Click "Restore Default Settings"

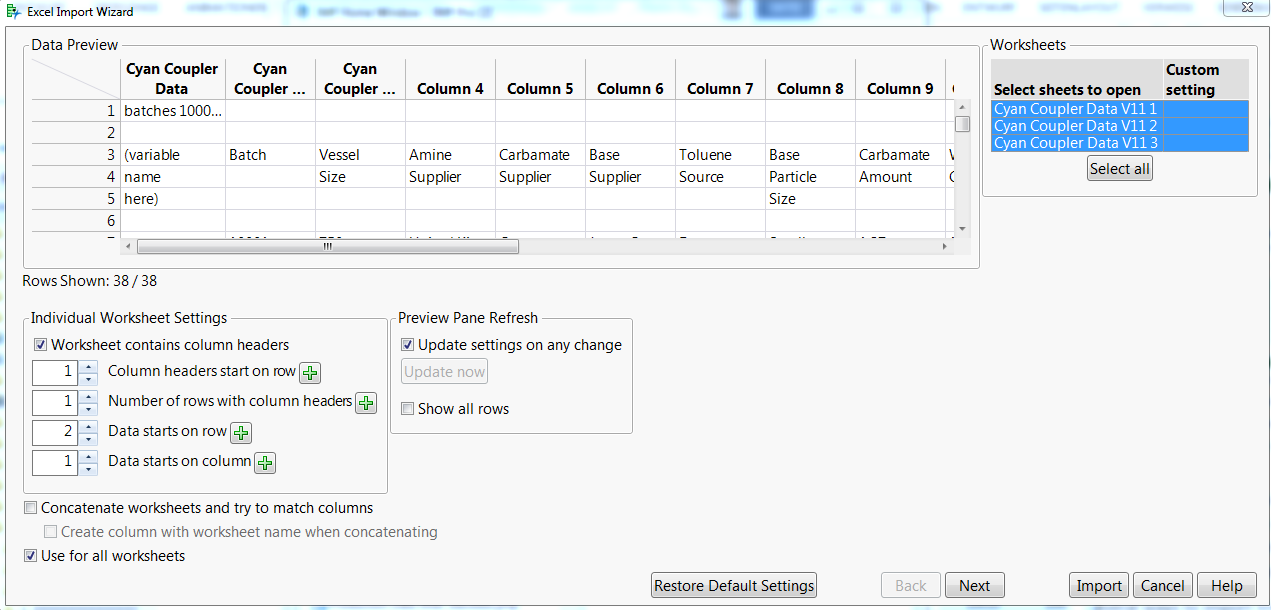coord(733,585)
